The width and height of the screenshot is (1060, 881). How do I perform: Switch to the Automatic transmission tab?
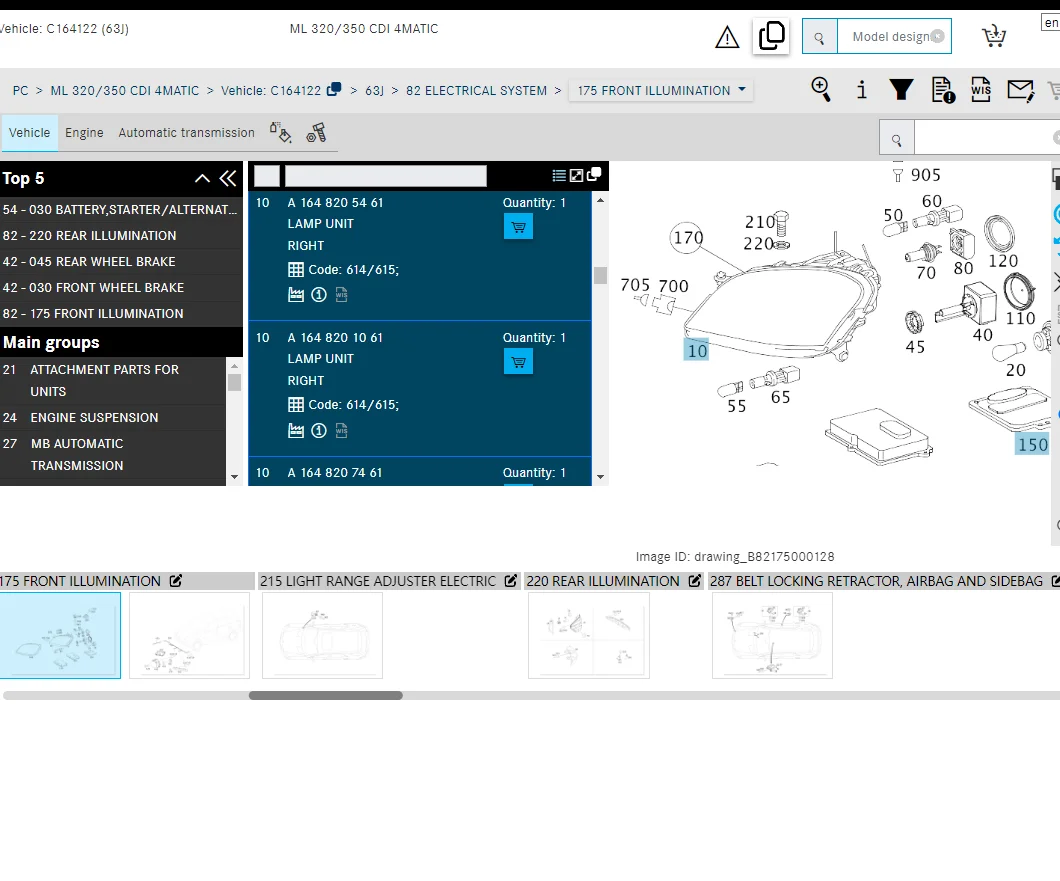(187, 133)
